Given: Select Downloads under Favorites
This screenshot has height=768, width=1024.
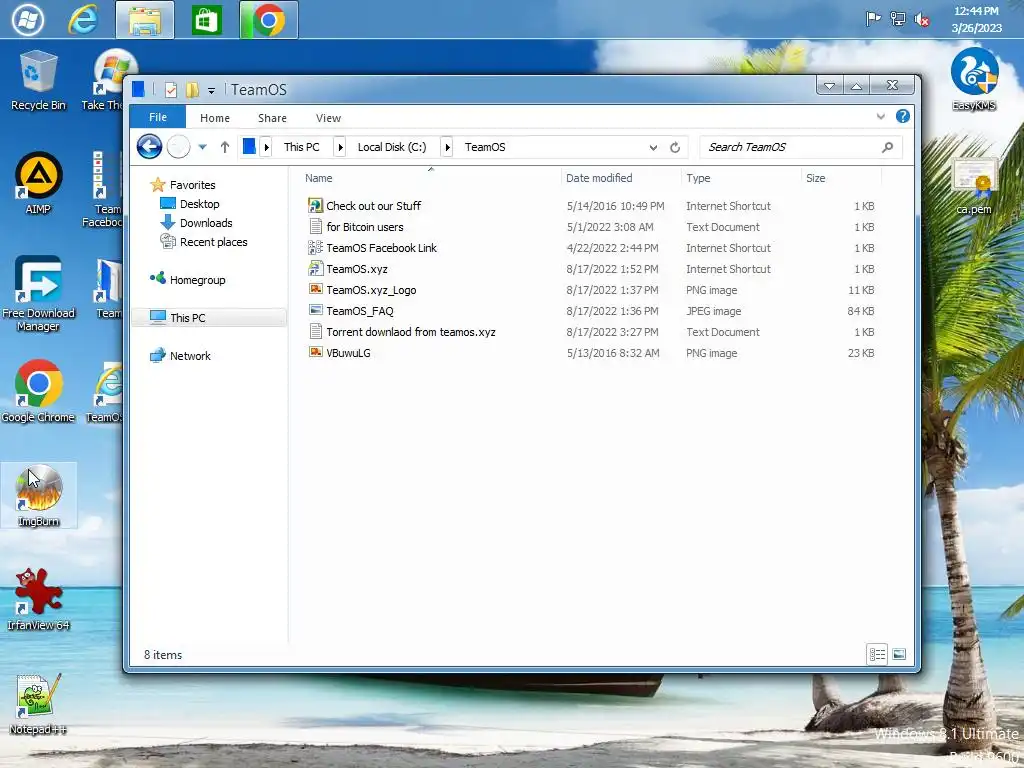Looking at the screenshot, I should point(206,223).
